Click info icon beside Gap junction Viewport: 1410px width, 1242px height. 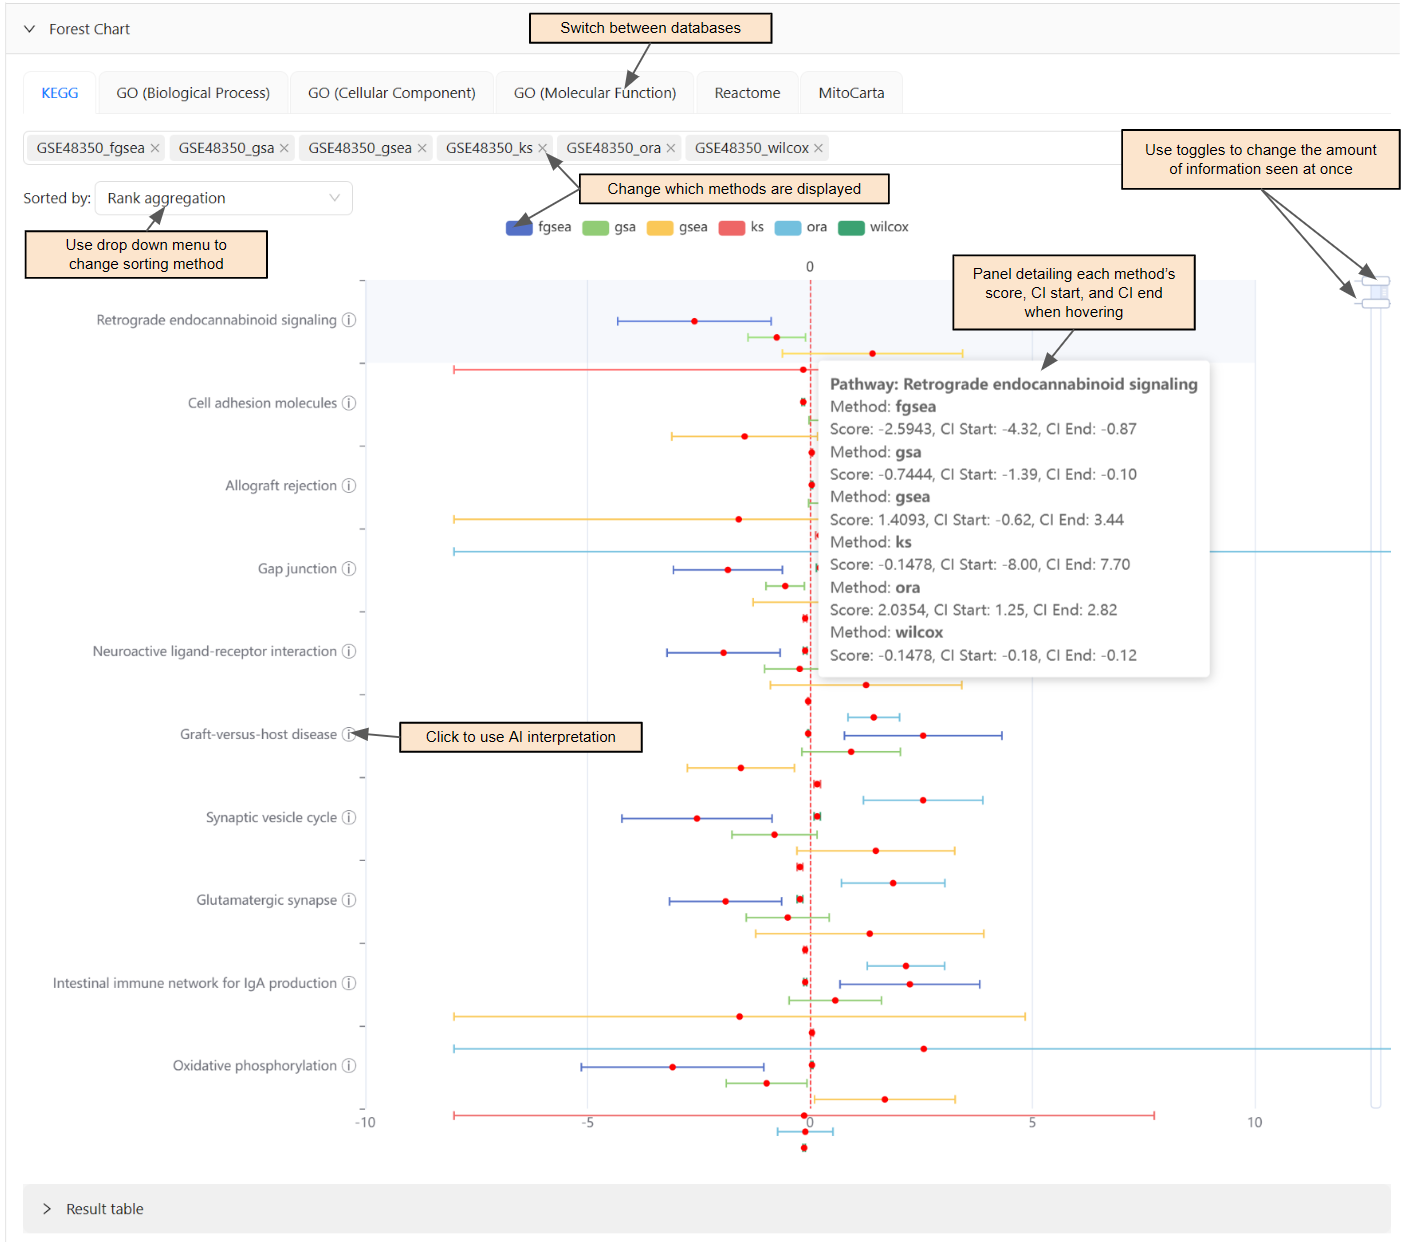click(349, 568)
